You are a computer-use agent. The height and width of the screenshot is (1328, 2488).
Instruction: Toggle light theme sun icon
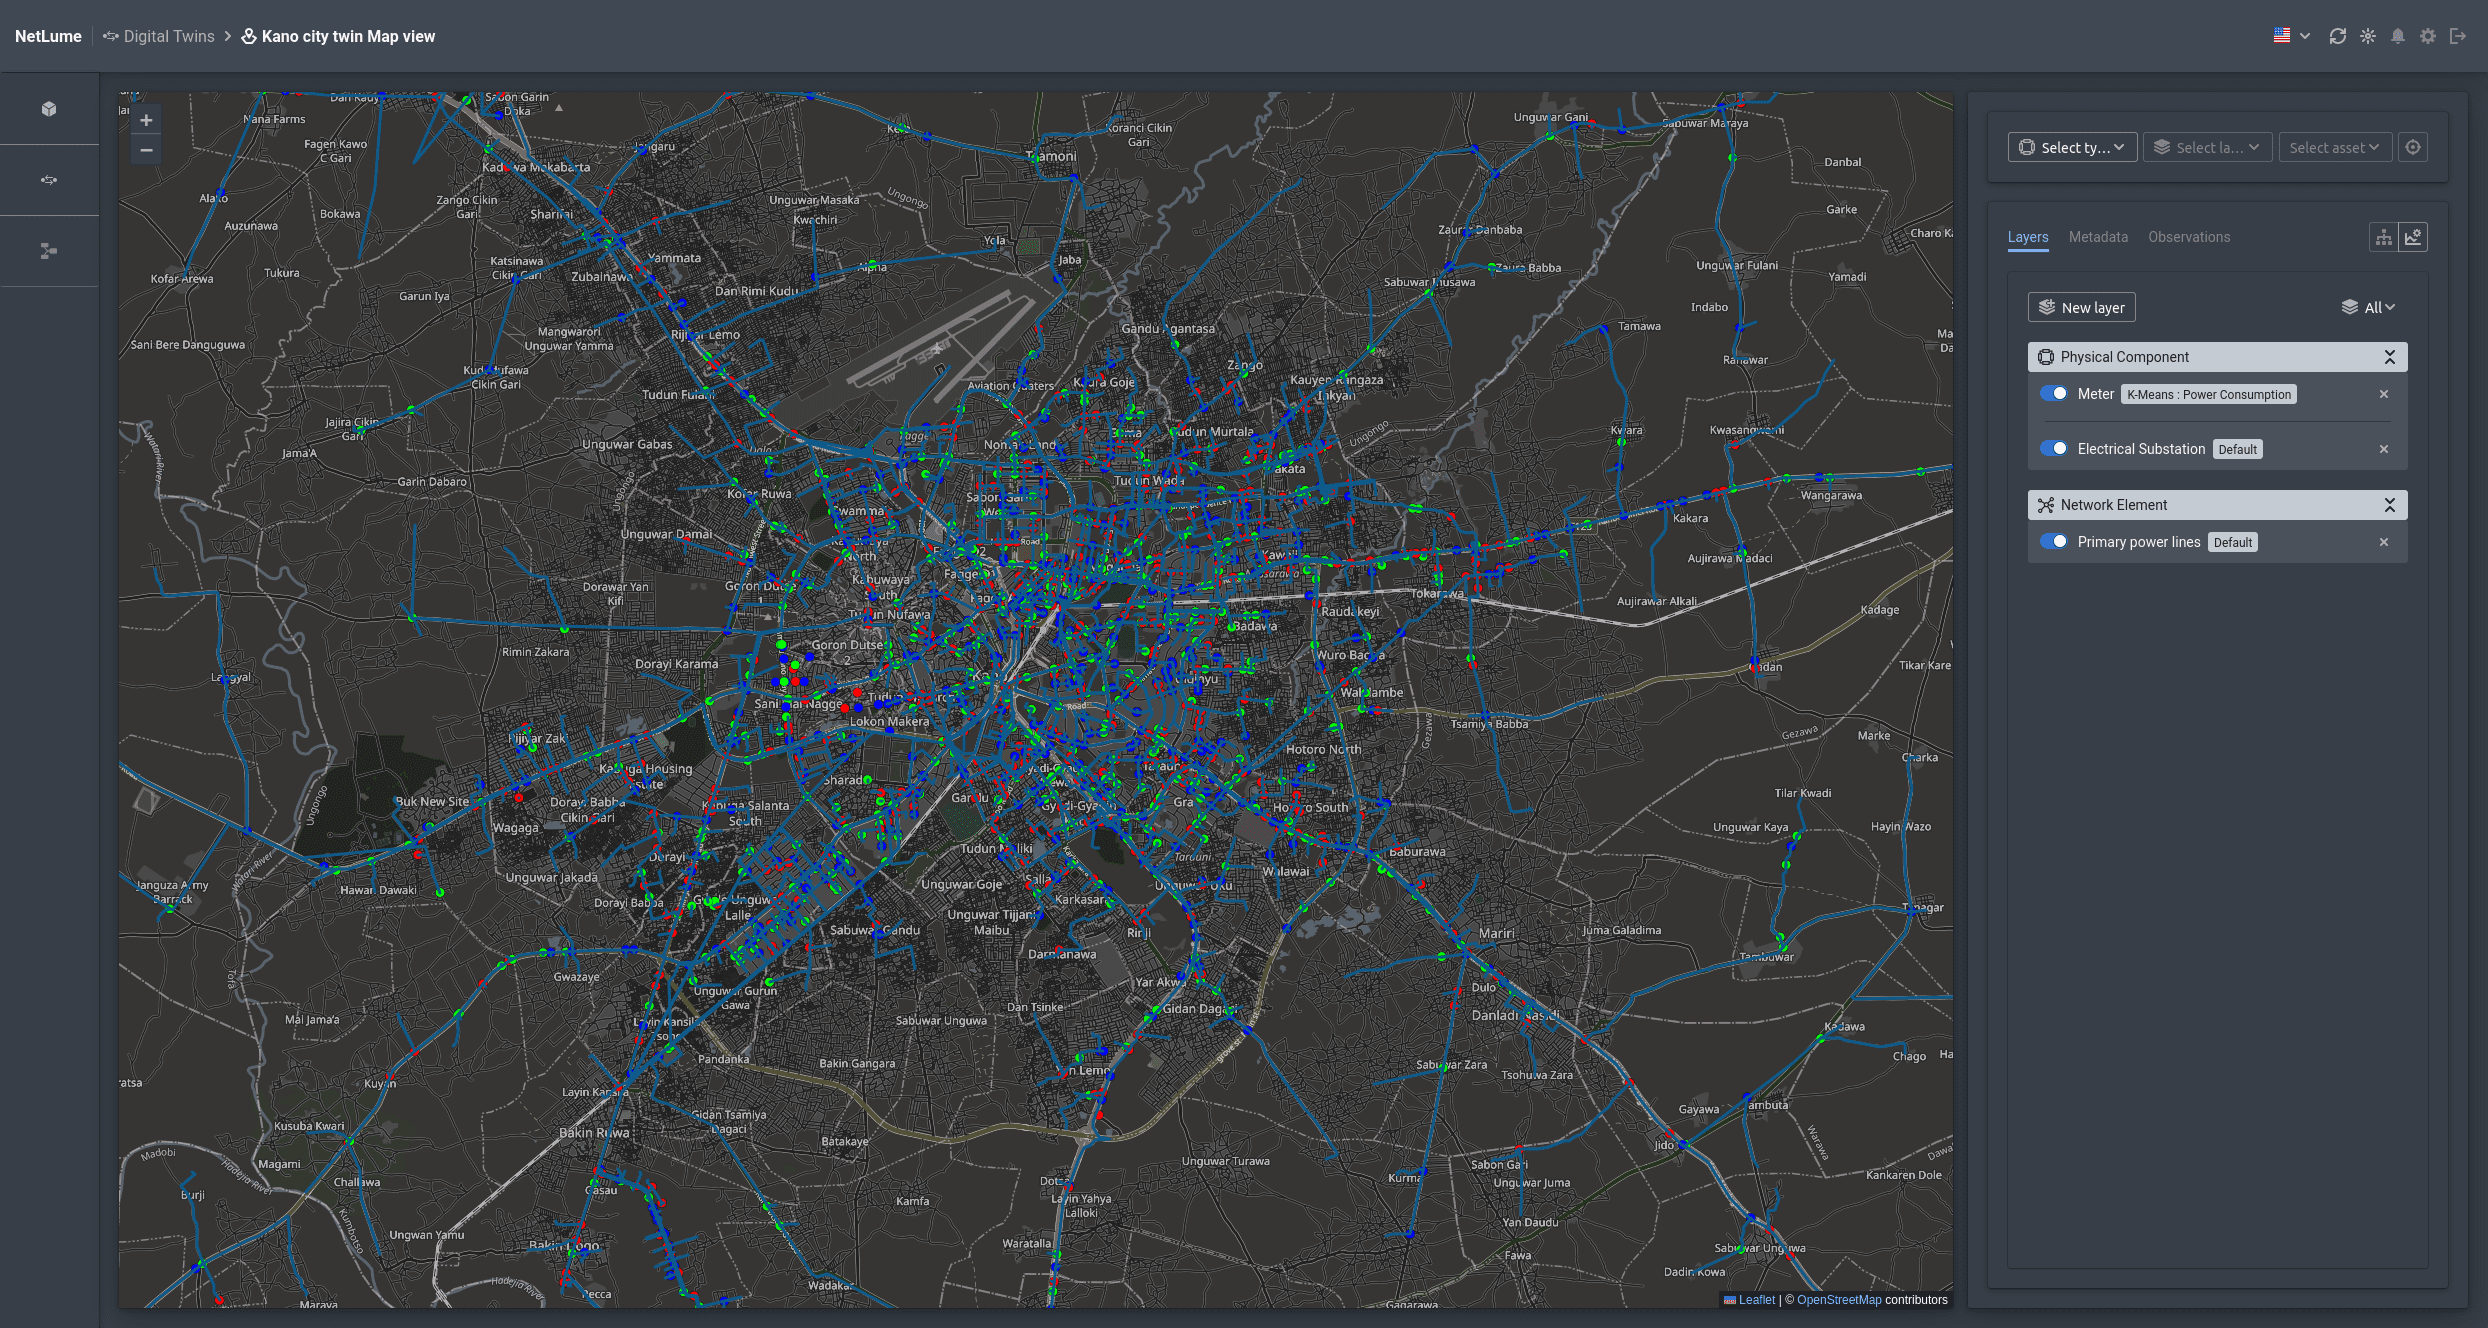(2368, 36)
